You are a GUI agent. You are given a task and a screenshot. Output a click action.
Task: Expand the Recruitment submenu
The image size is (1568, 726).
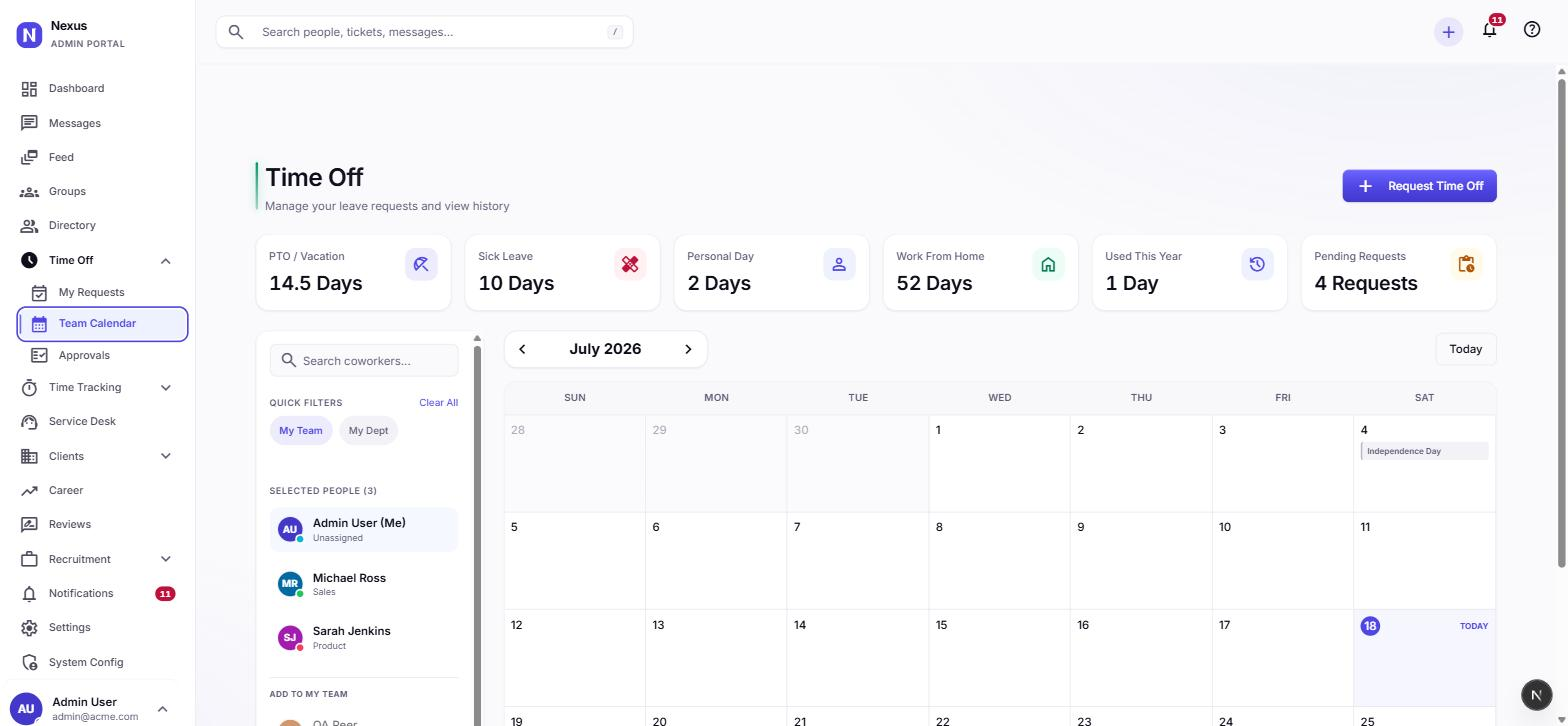166,560
